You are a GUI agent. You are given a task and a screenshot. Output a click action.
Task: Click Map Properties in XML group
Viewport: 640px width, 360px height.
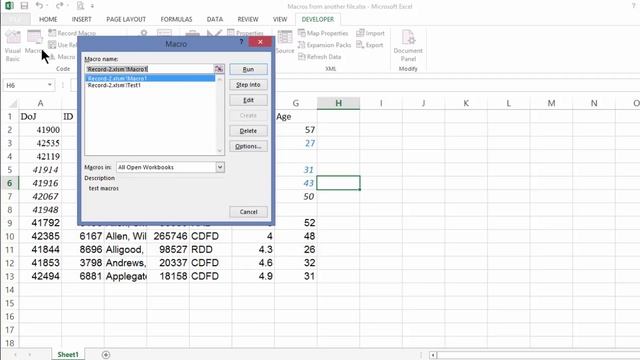click(x=323, y=33)
